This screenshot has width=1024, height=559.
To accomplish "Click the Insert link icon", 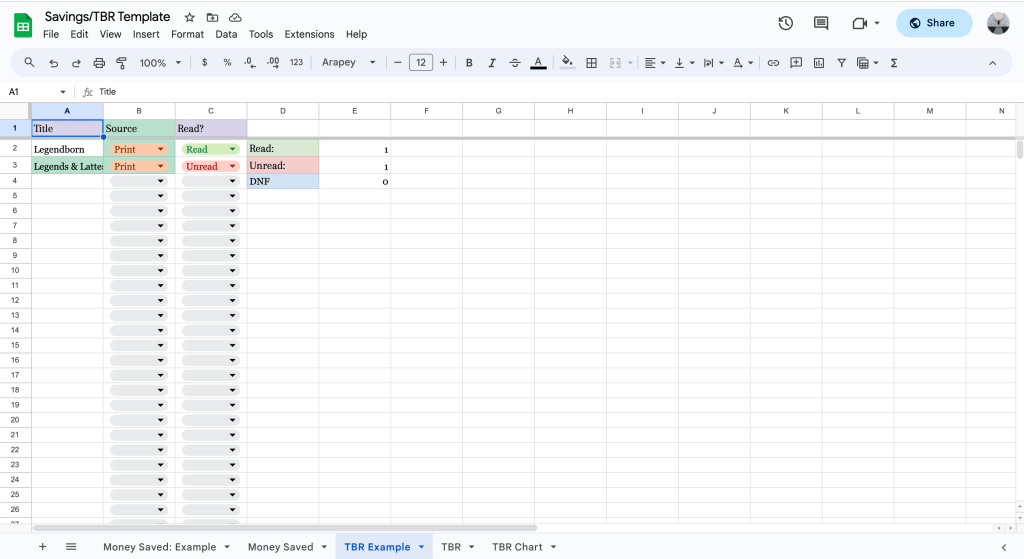I will point(773,63).
